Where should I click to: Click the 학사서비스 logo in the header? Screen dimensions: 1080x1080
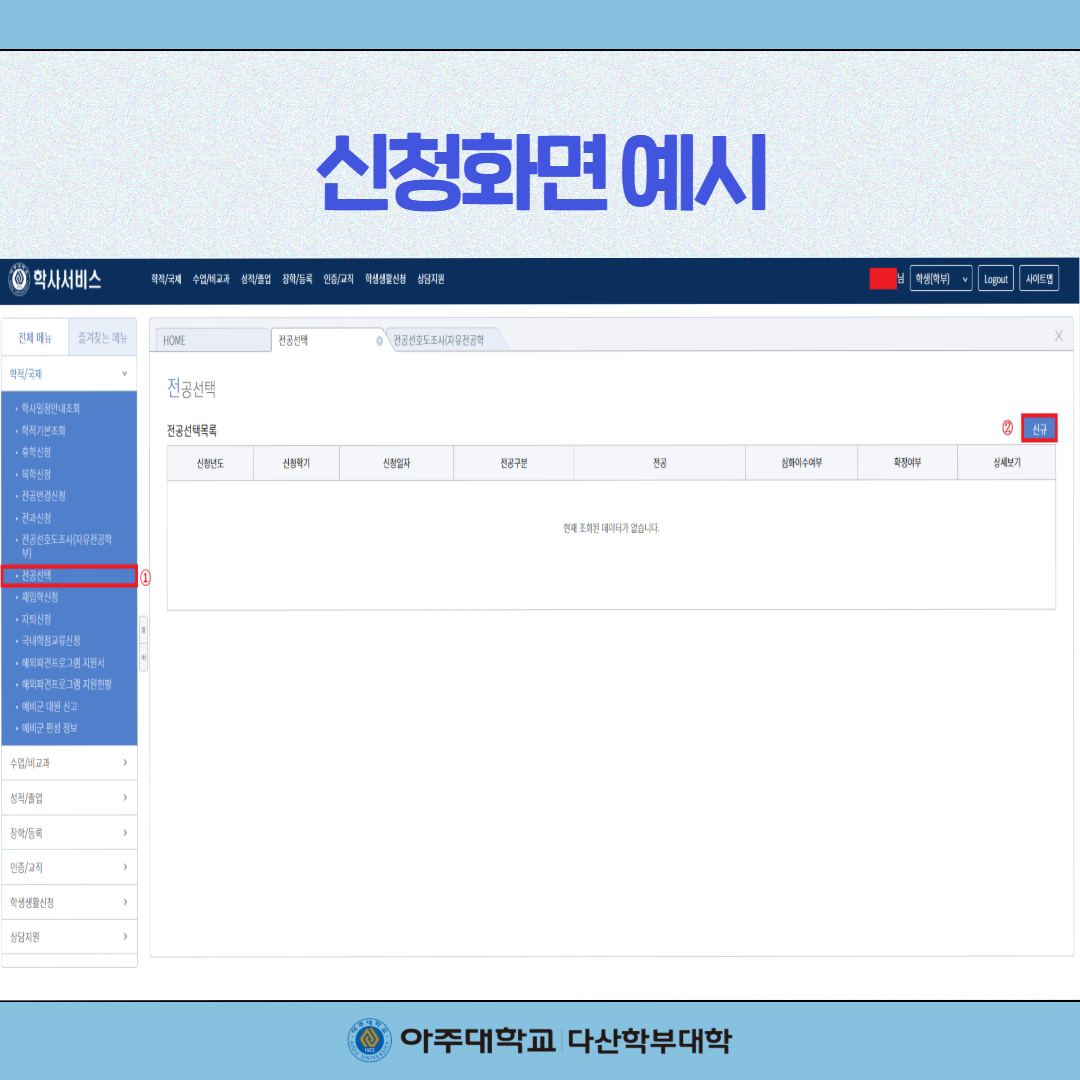[x=56, y=280]
